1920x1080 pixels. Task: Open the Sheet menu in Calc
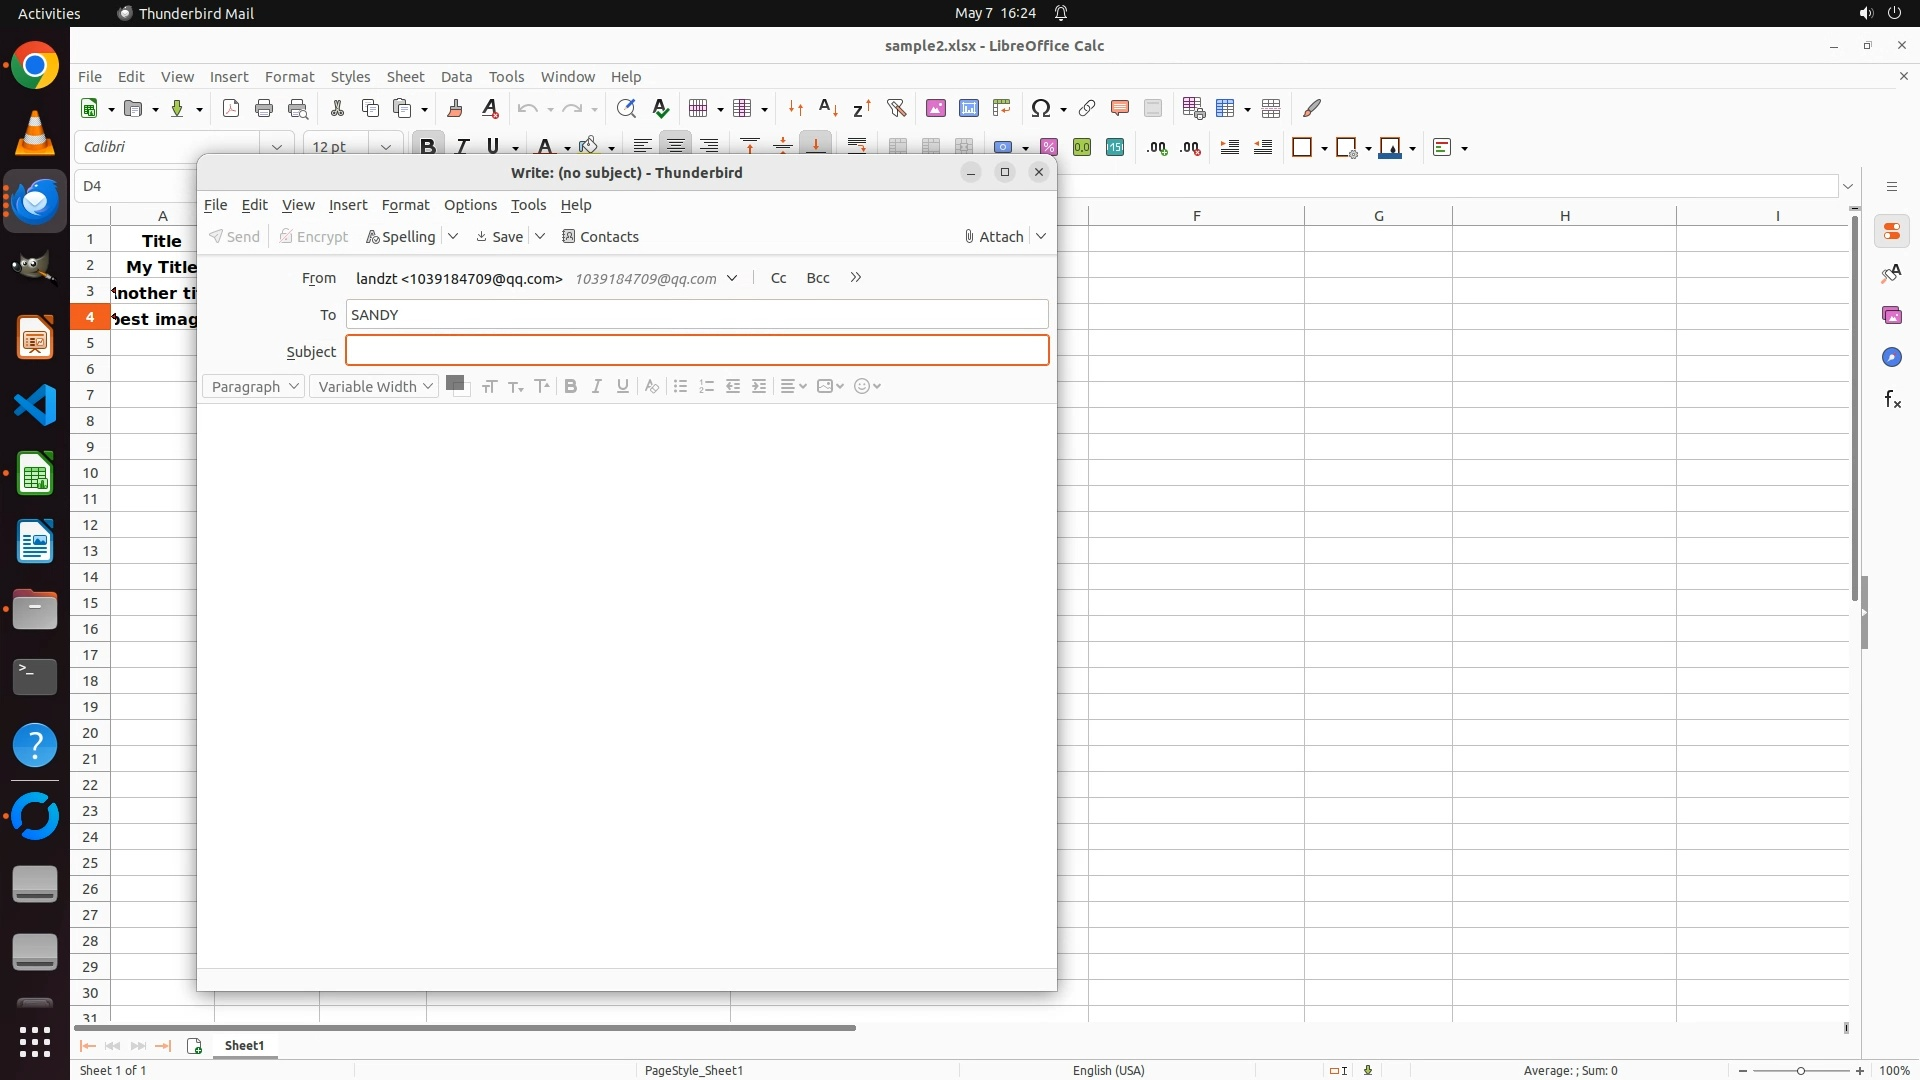[405, 77]
